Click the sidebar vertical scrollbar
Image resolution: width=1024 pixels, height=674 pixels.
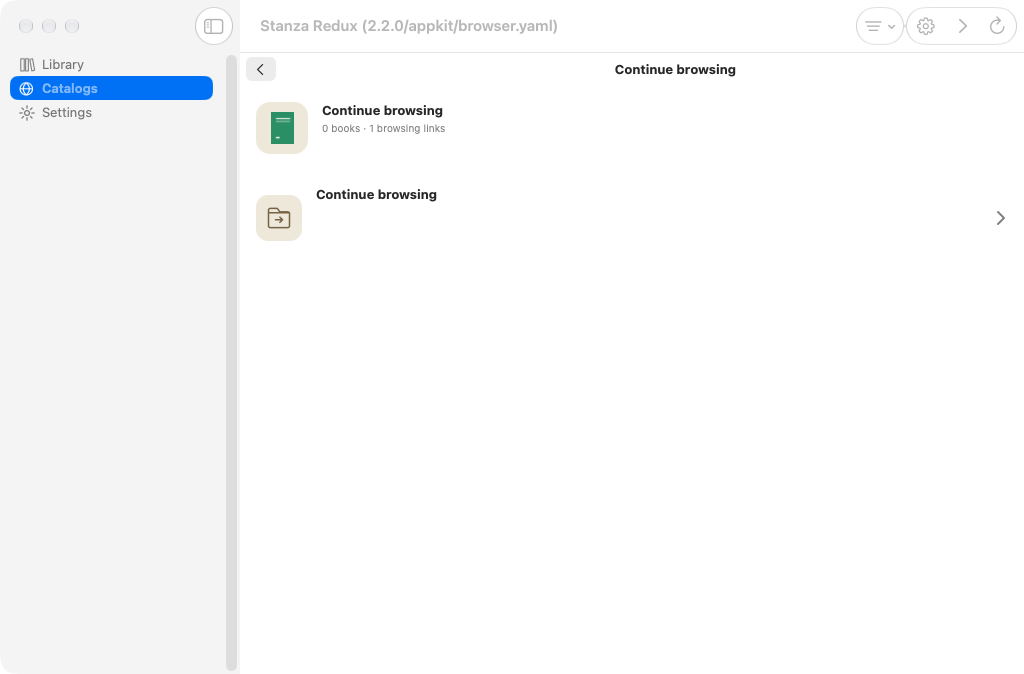[231, 362]
